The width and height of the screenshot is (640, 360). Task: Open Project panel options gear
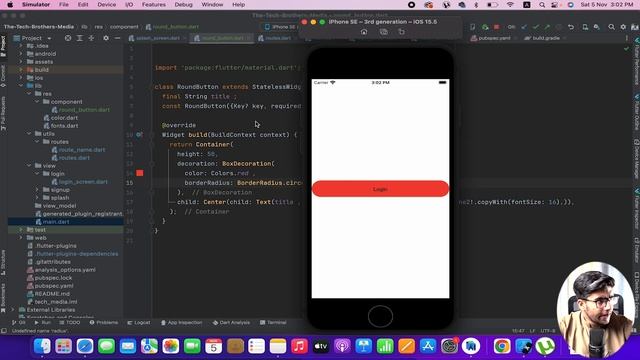pos(106,38)
